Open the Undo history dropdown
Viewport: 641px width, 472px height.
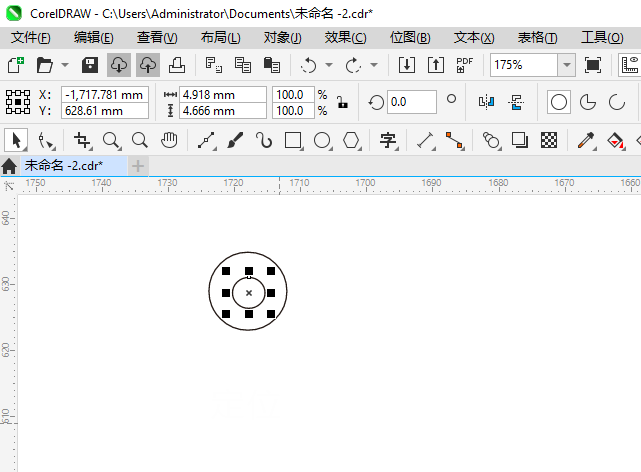coord(329,65)
